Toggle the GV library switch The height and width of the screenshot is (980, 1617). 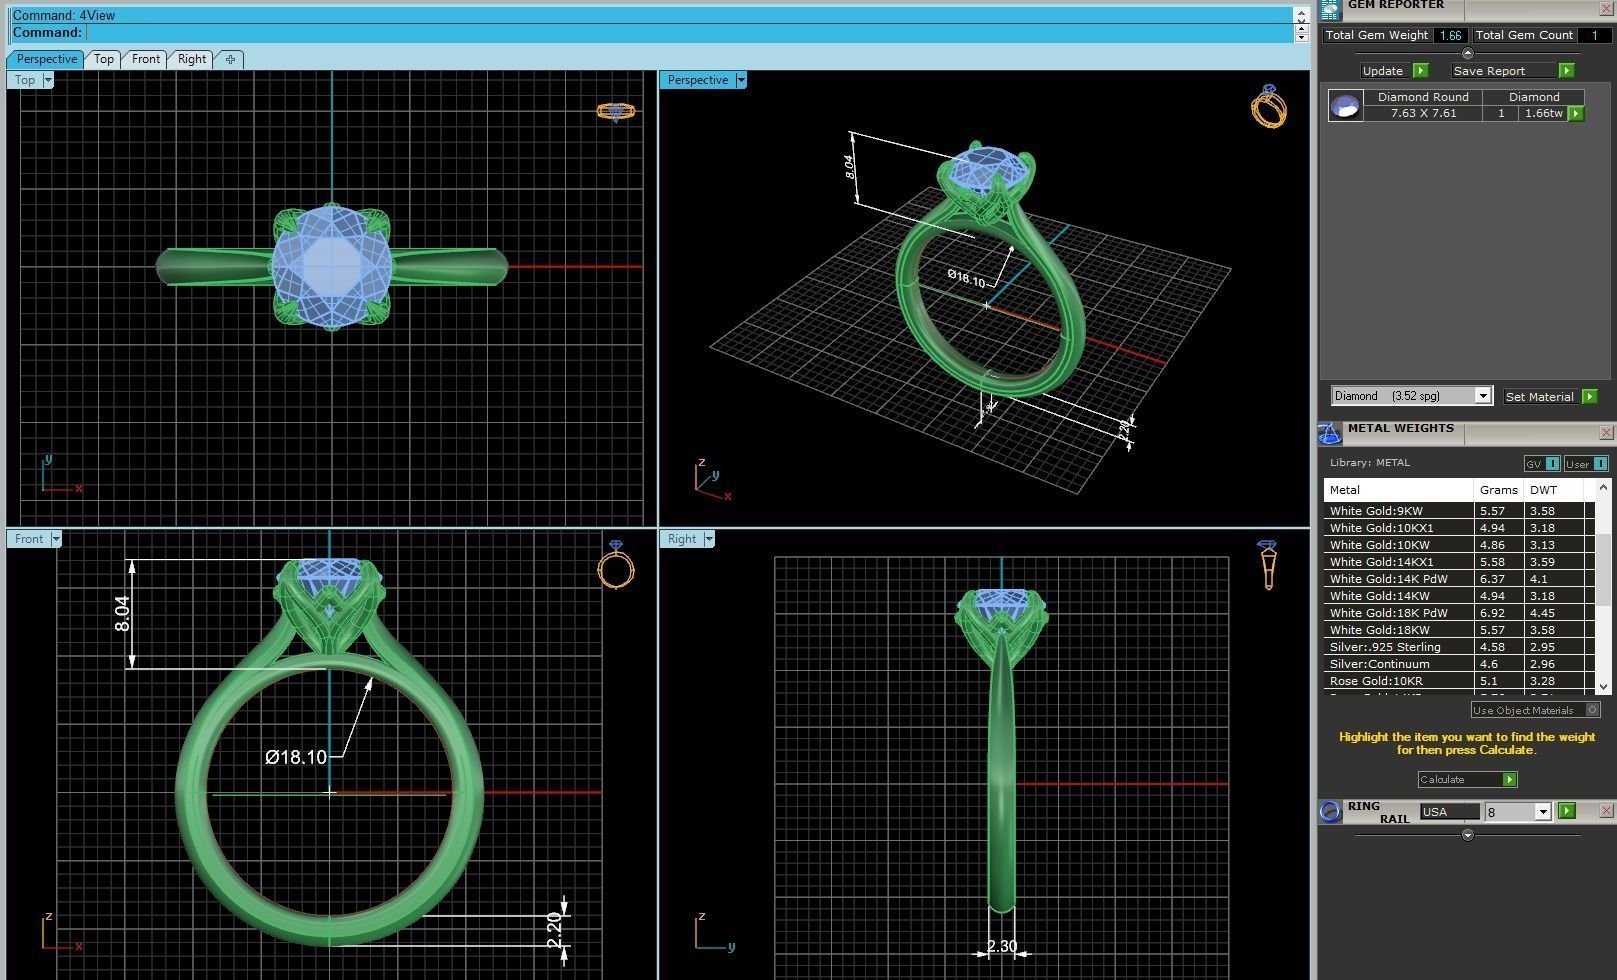click(x=1542, y=464)
